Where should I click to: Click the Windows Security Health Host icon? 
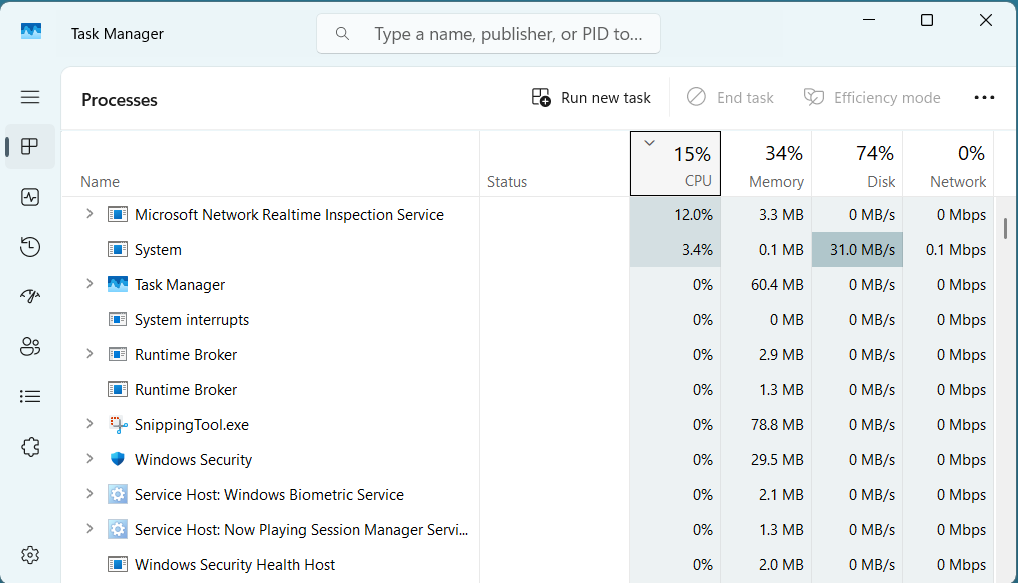click(x=118, y=565)
